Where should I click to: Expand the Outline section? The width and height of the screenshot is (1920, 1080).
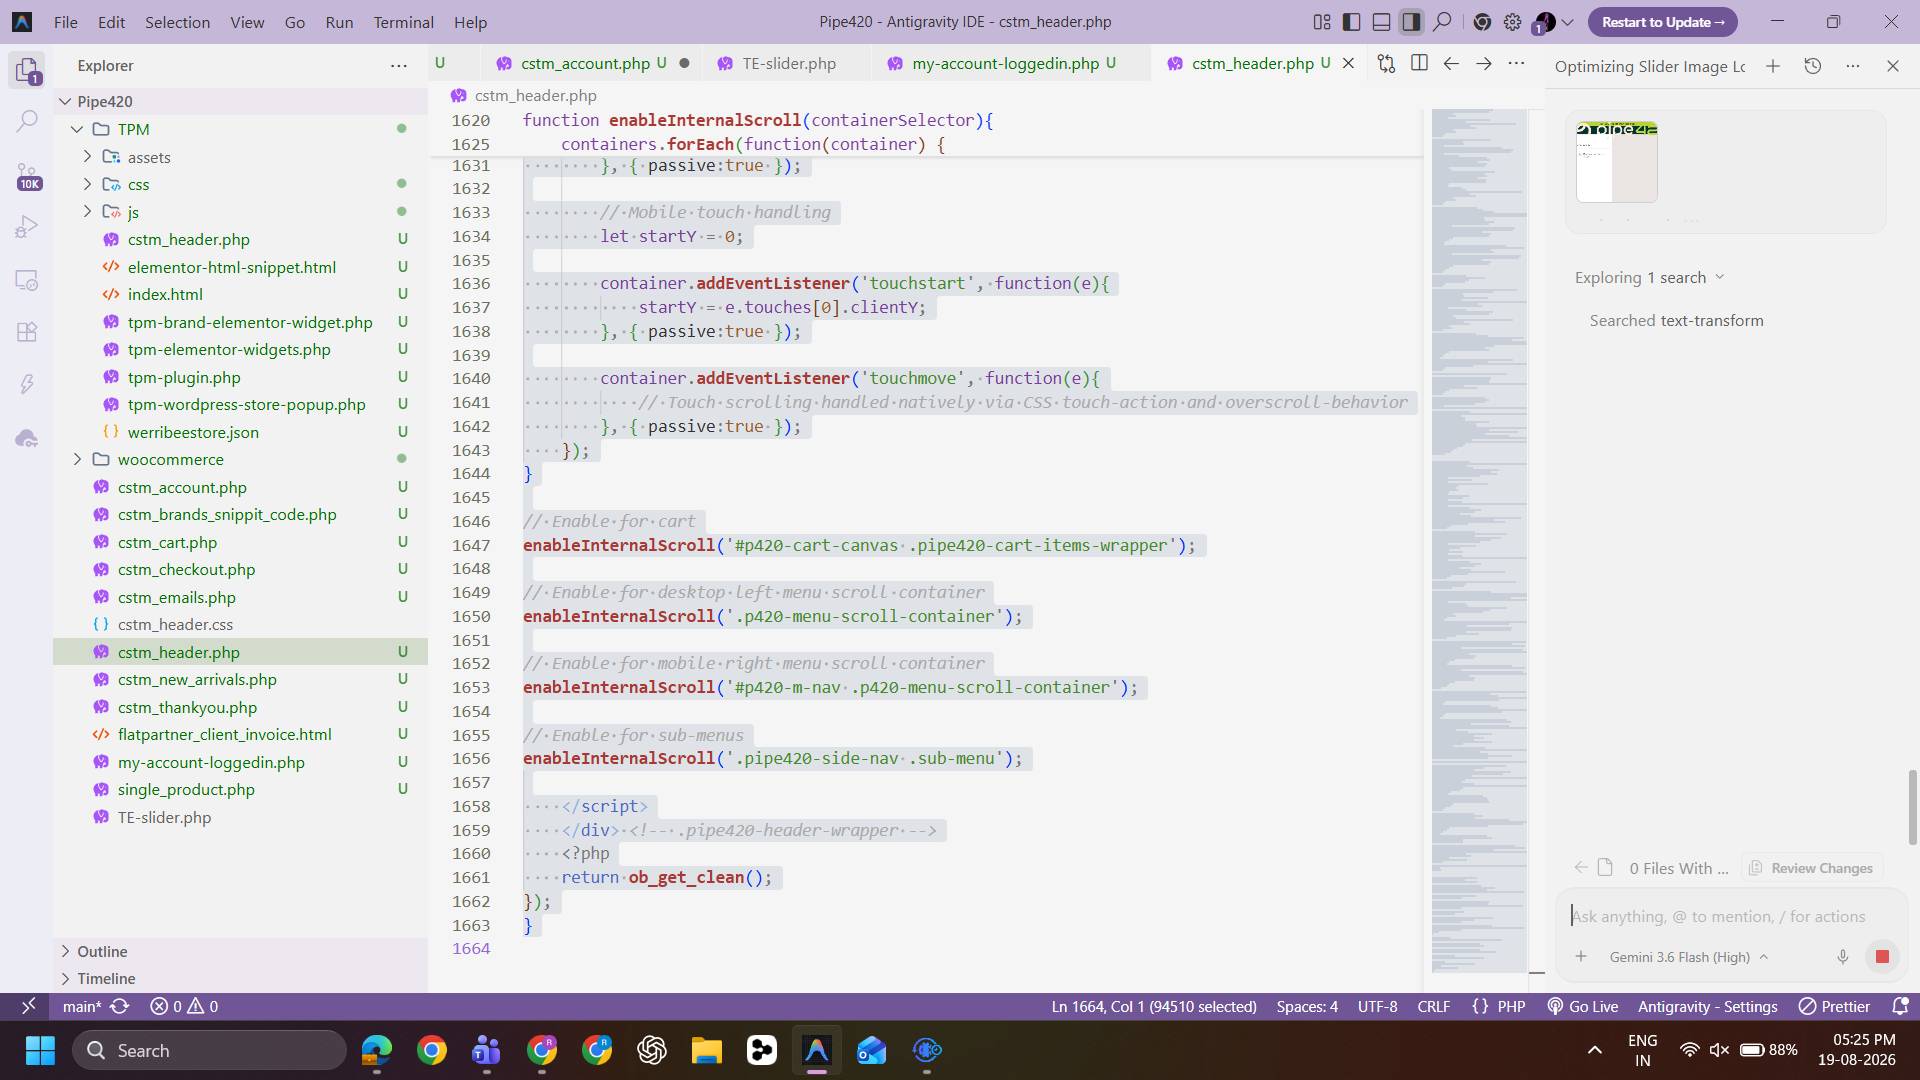[240, 951]
